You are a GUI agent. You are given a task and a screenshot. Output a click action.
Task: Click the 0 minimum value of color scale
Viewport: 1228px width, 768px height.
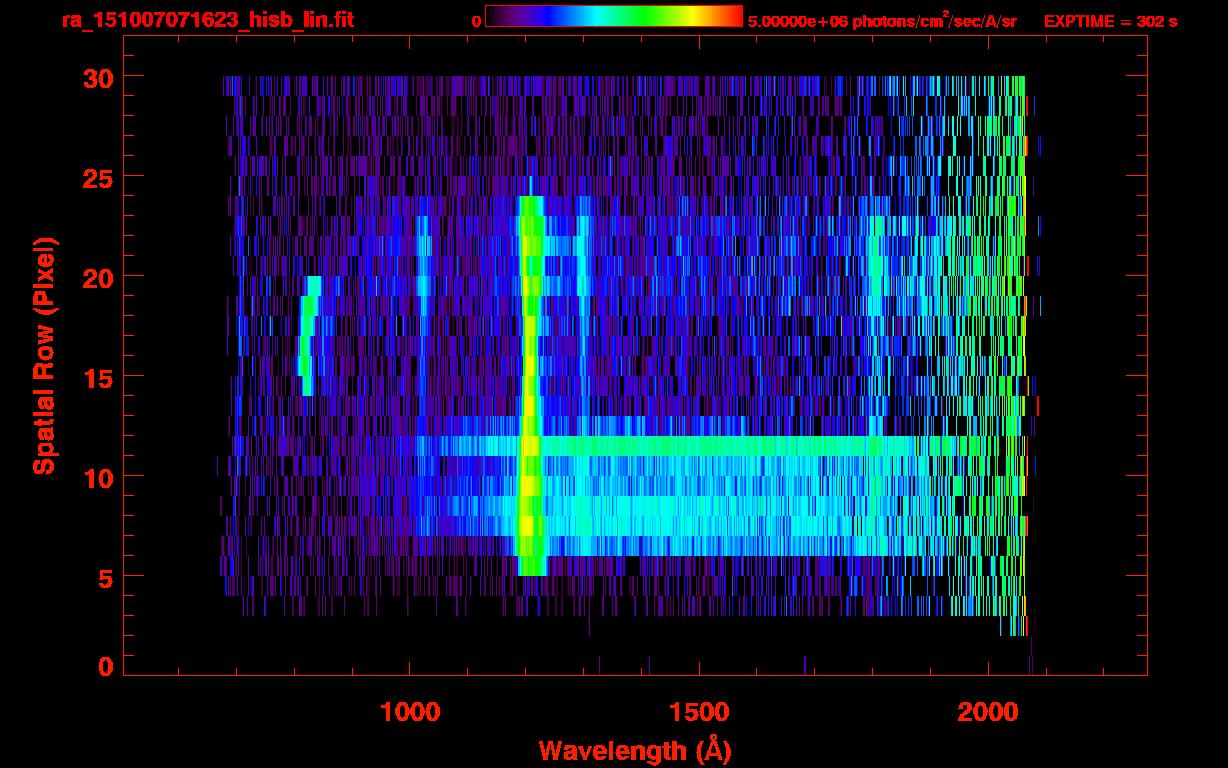(476, 21)
